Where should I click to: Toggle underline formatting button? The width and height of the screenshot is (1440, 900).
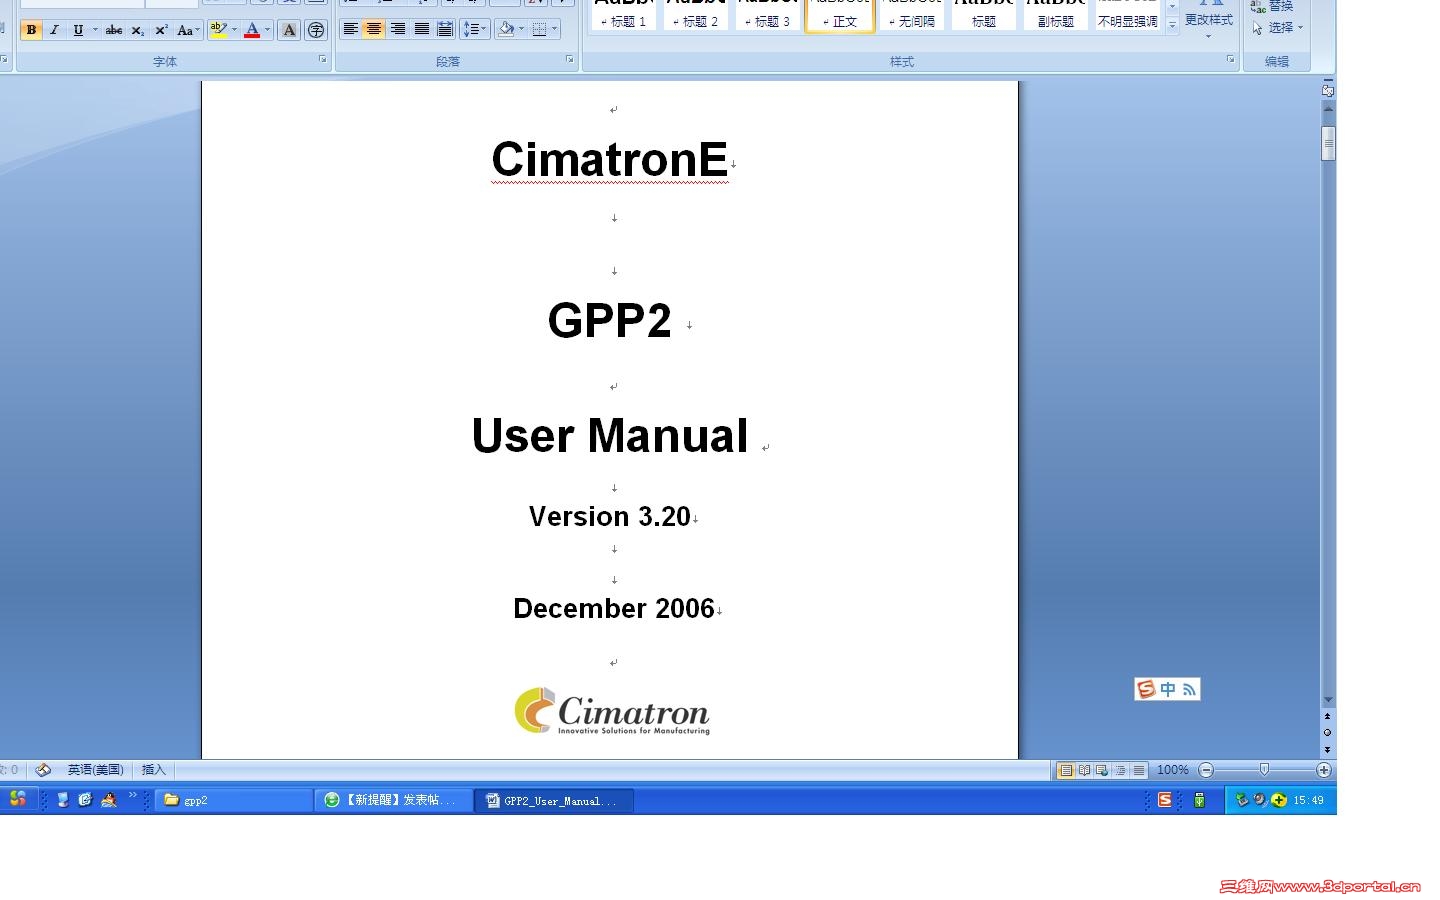click(78, 30)
